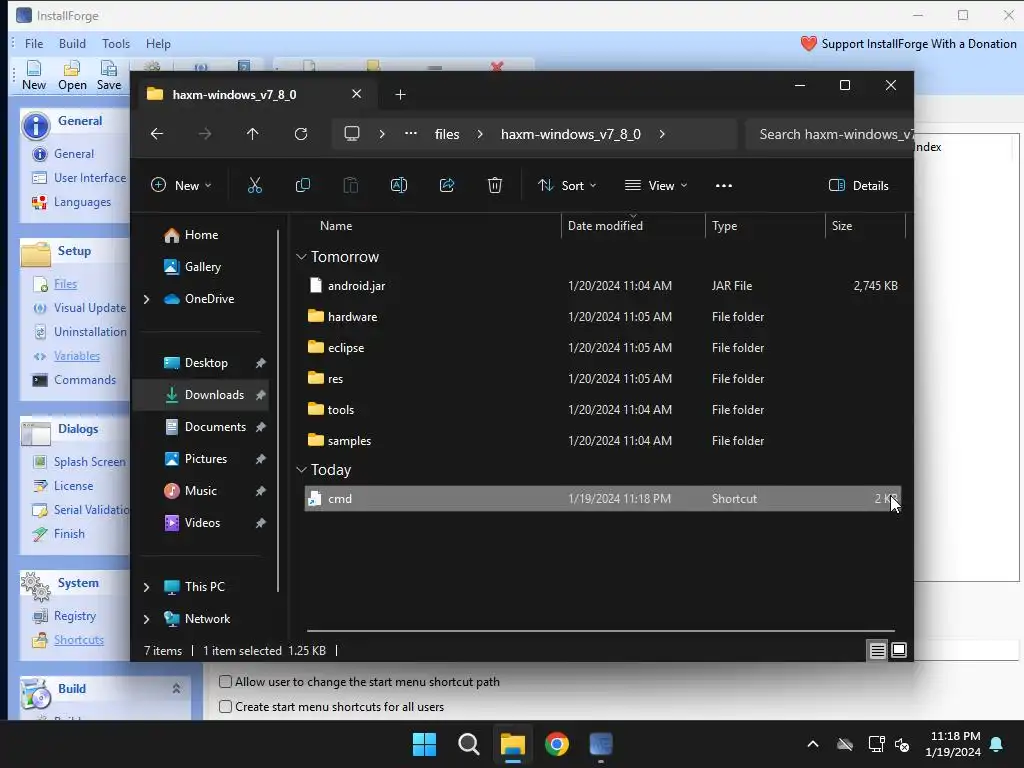Viewport: 1024px width, 768px height.
Task: Click InstallForge Save toolbar icon
Action: tap(108, 75)
